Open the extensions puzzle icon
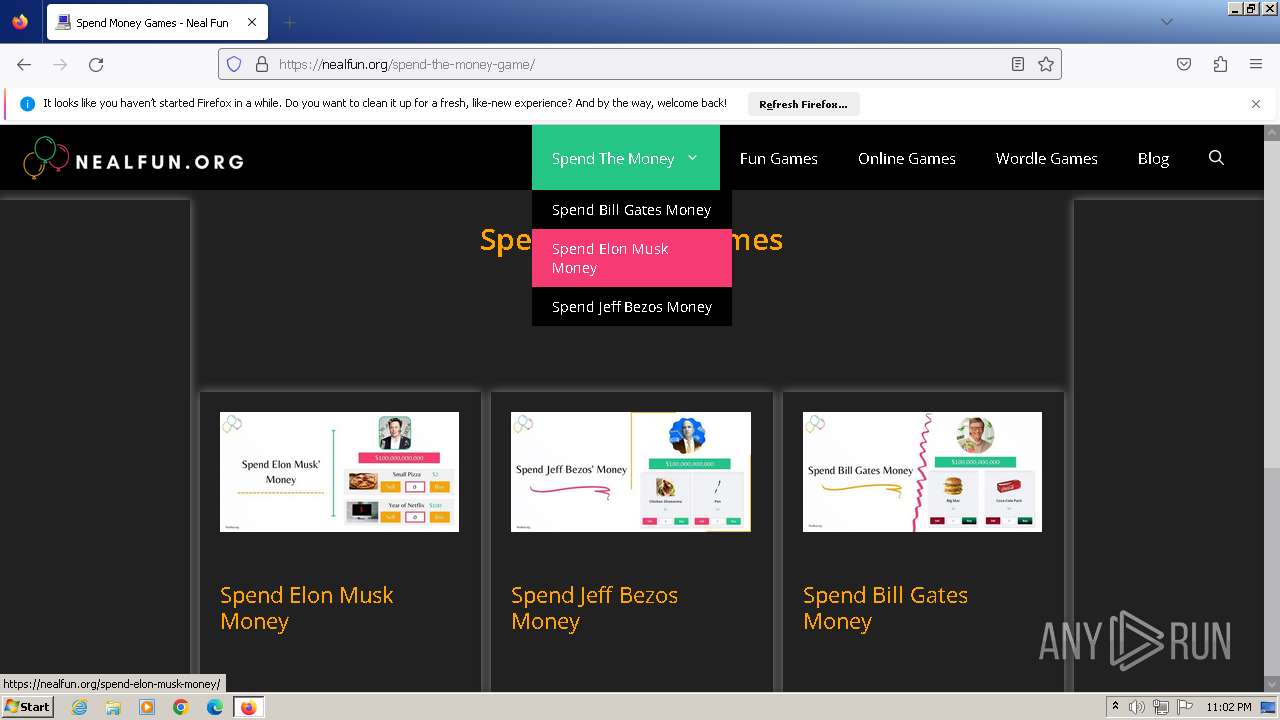1280x720 pixels. pyautogui.click(x=1220, y=64)
